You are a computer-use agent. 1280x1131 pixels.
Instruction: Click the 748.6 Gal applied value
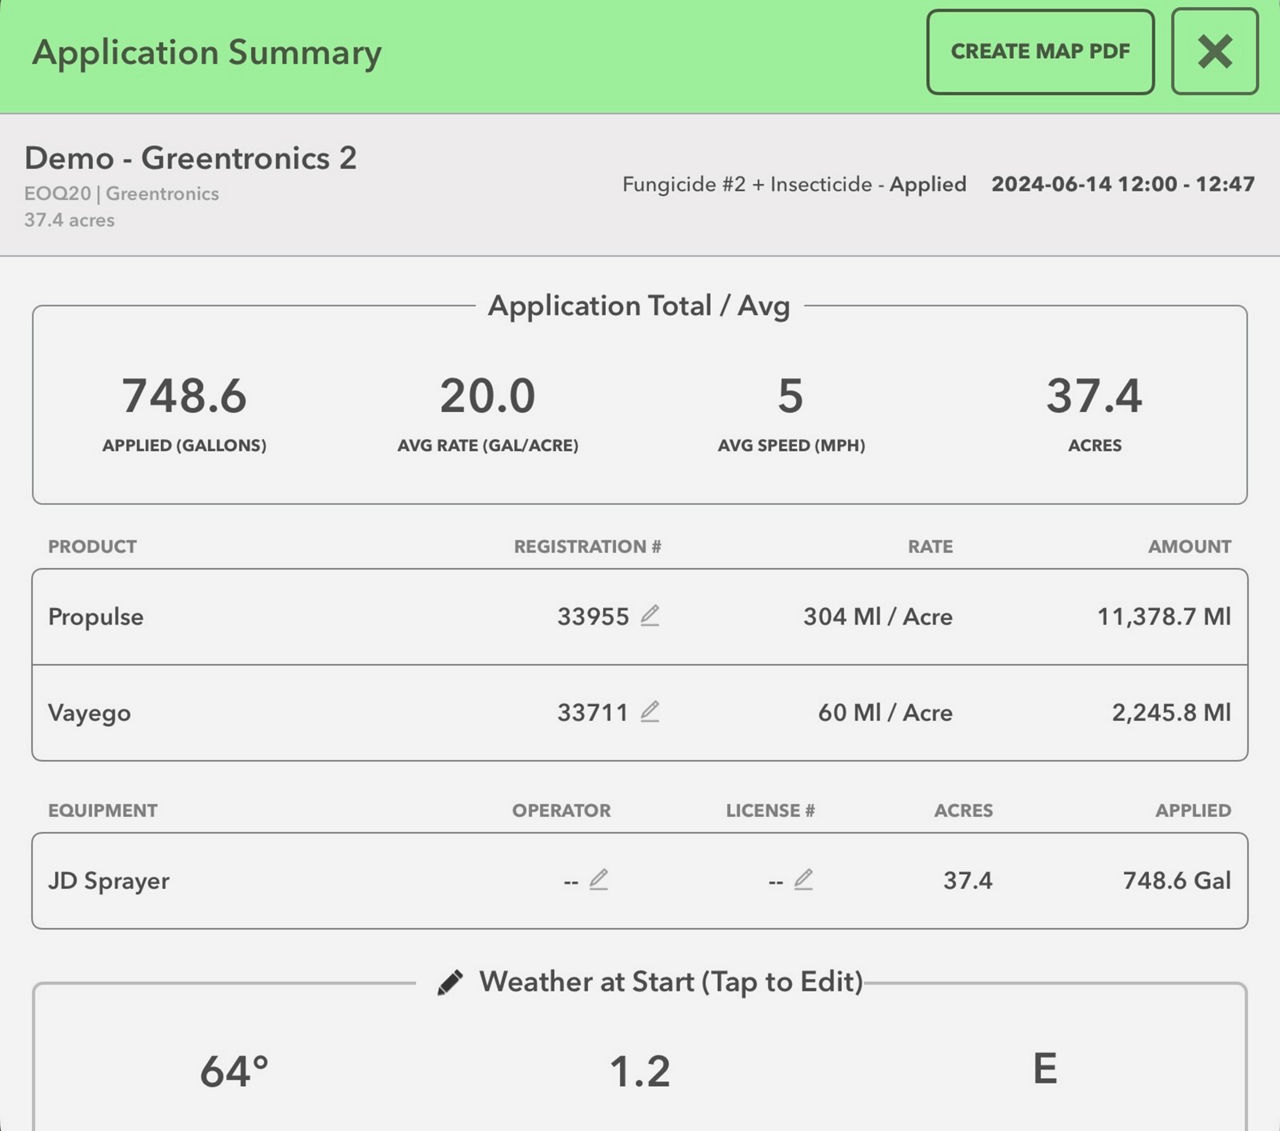pyautogui.click(x=1177, y=880)
